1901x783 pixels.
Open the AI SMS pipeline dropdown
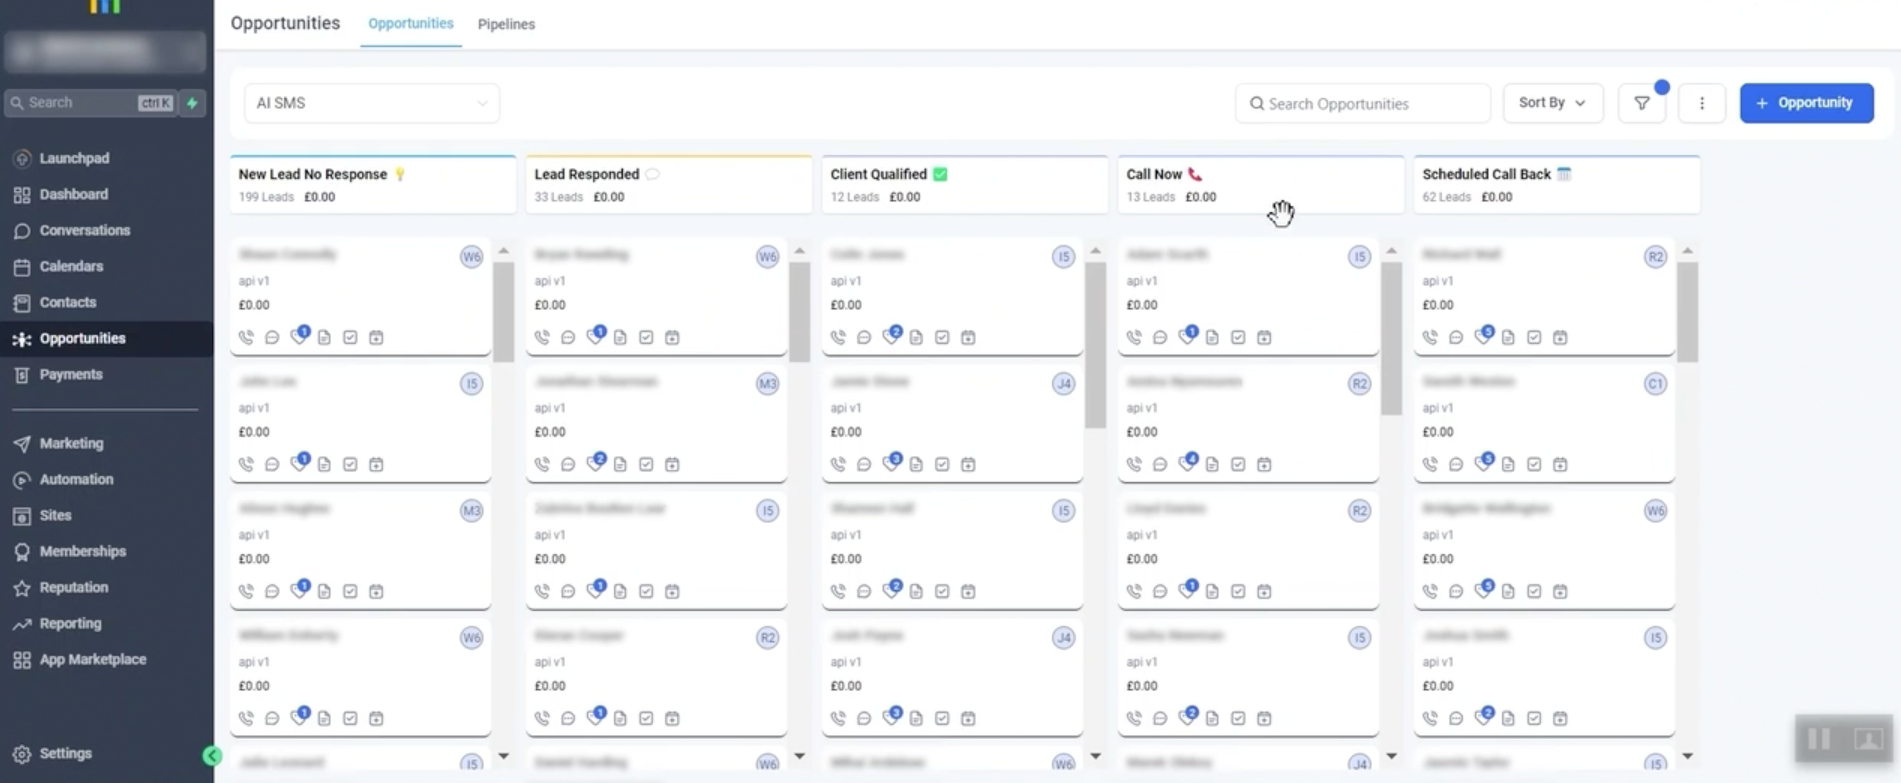[x=372, y=103]
